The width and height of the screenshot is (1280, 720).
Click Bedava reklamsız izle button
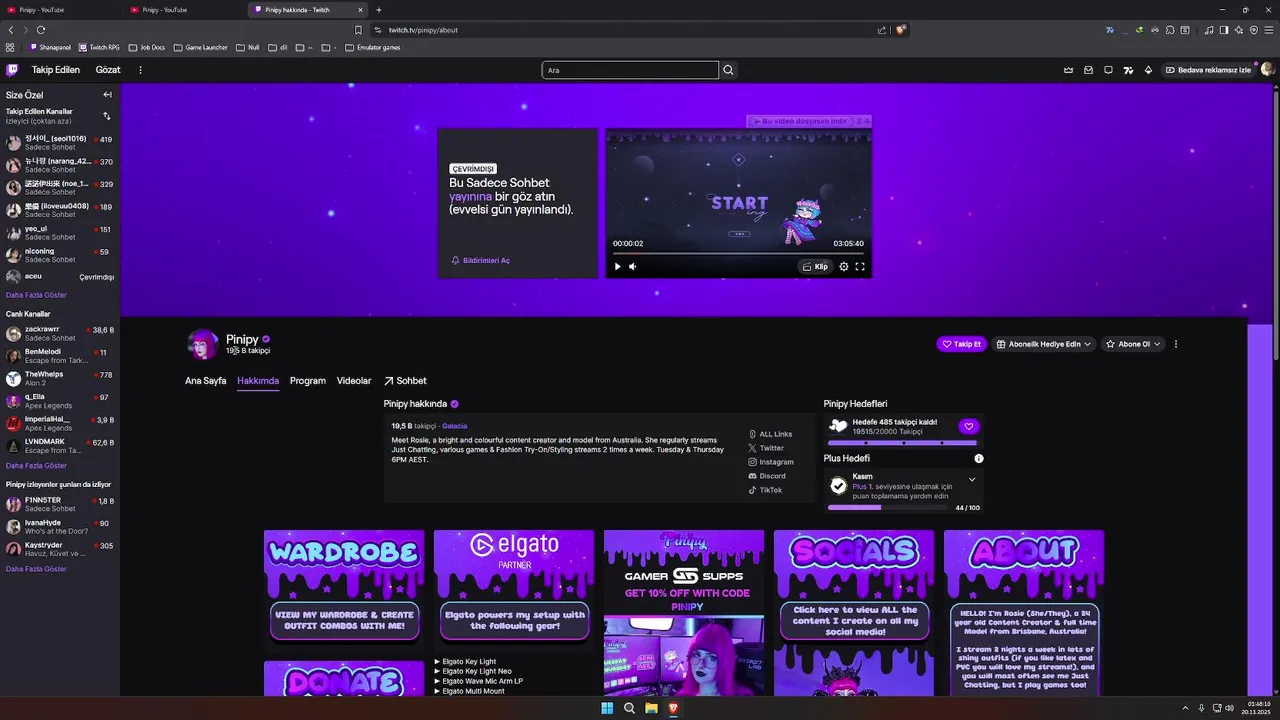pos(1208,70)
